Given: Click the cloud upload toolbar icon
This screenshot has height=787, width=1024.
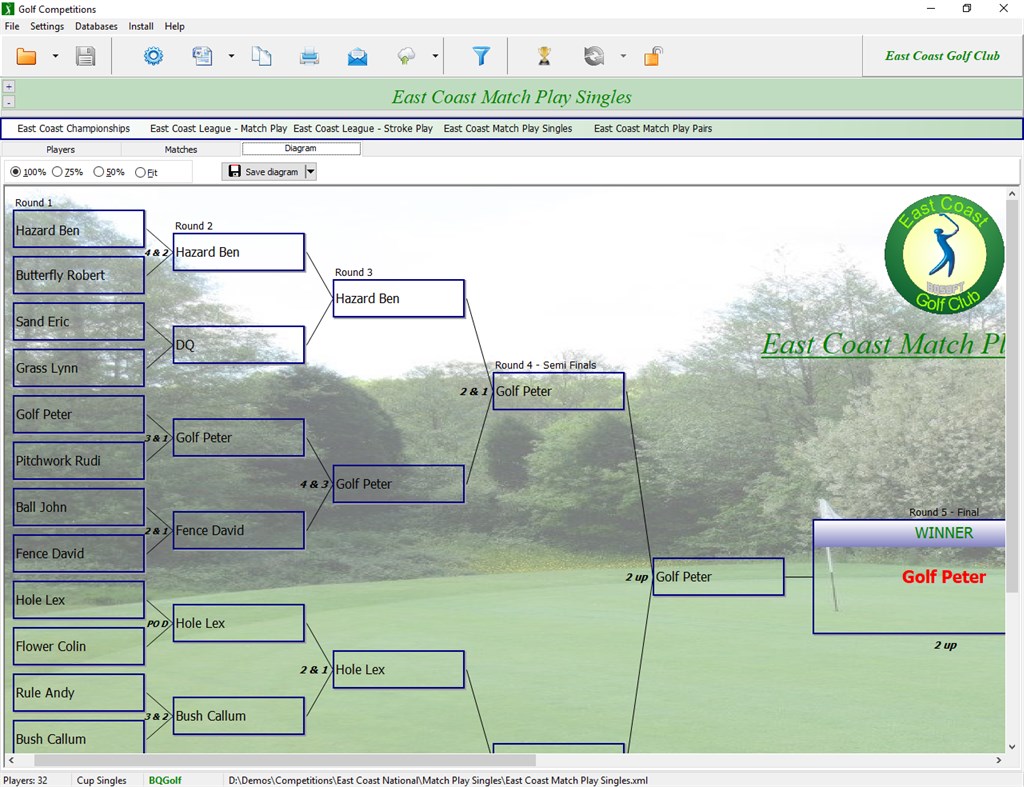Looking at the screenshot, I should 404,56.
